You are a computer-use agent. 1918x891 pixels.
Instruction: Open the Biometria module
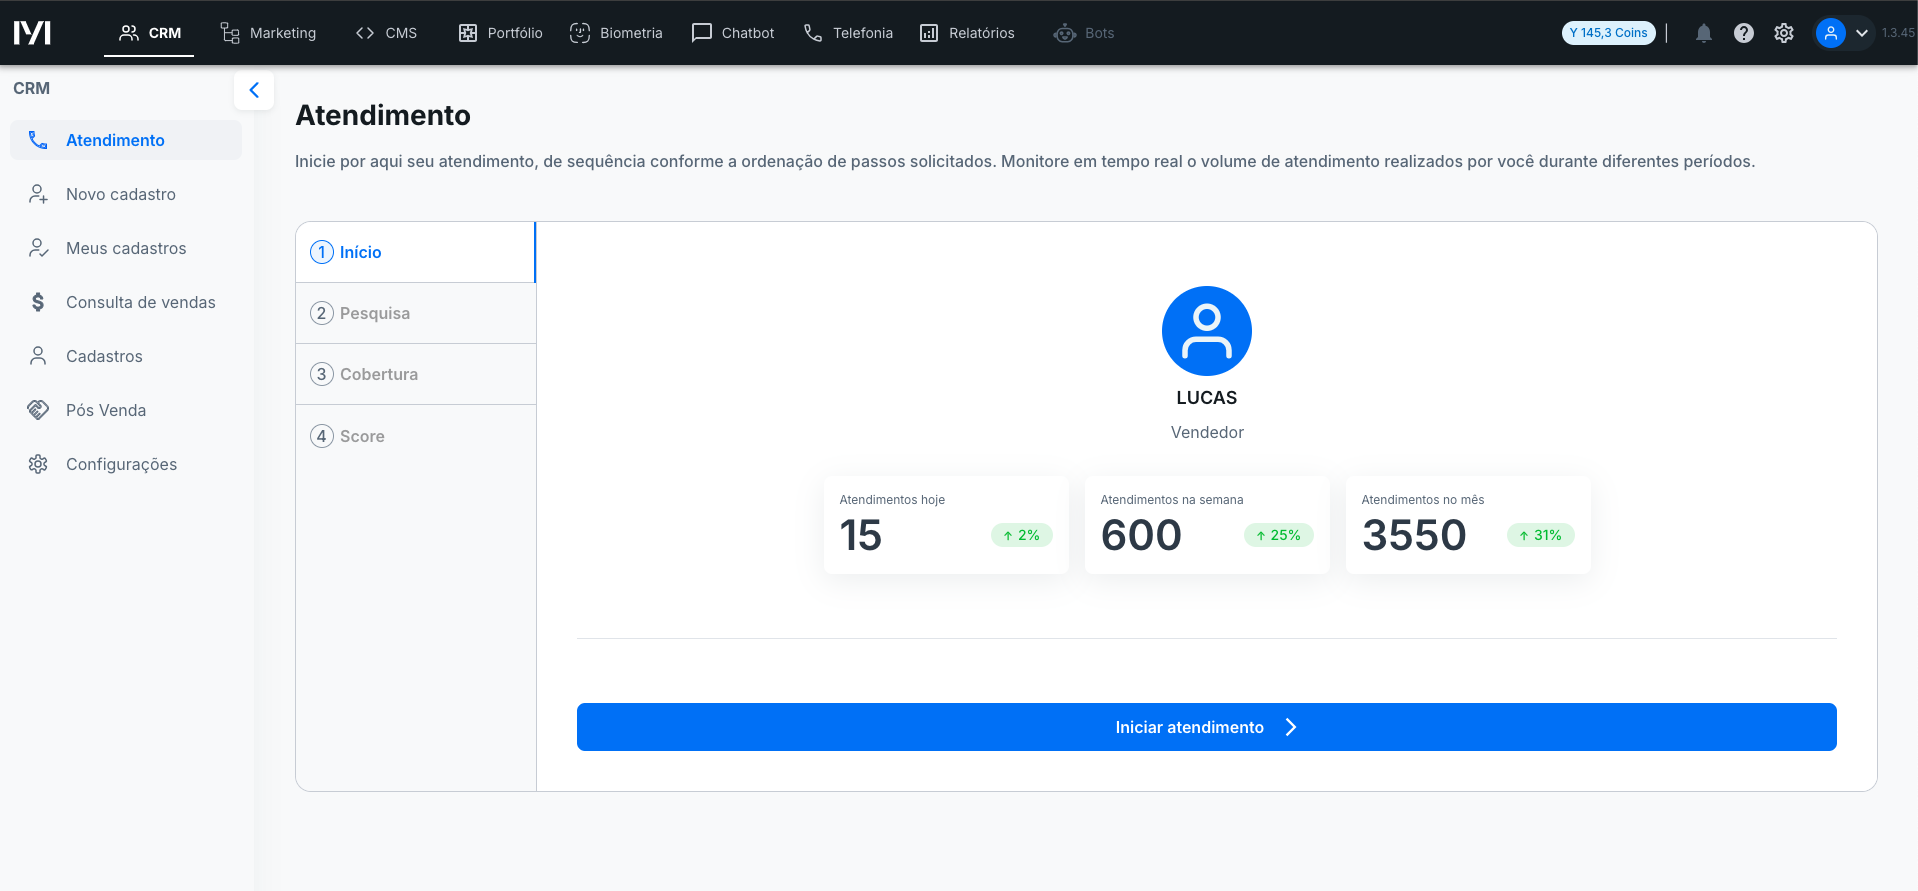coord(616,33)
